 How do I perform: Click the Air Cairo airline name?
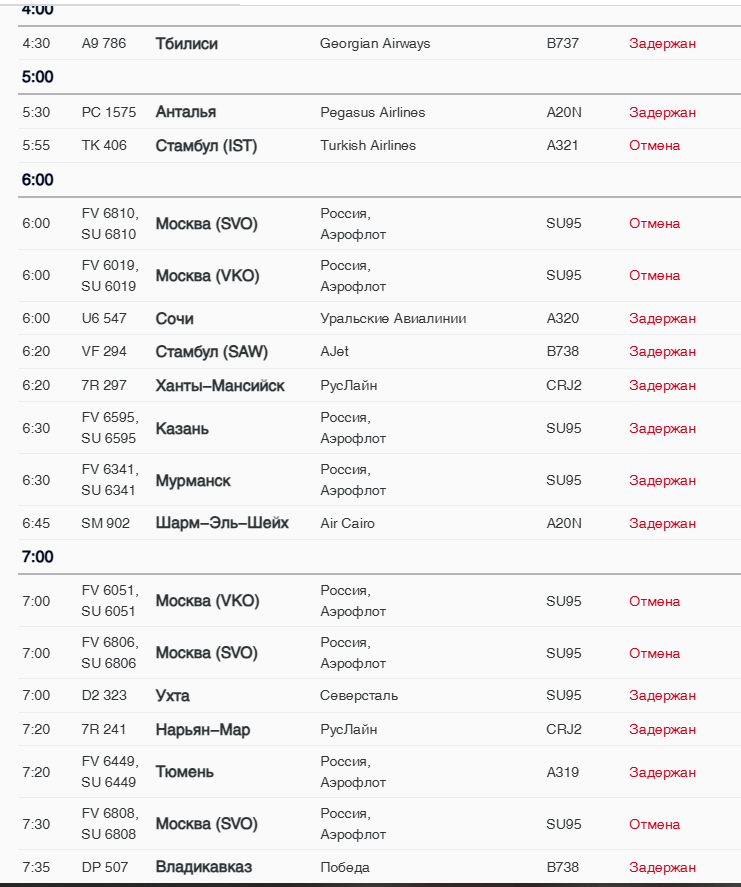(x=347, y=523)
